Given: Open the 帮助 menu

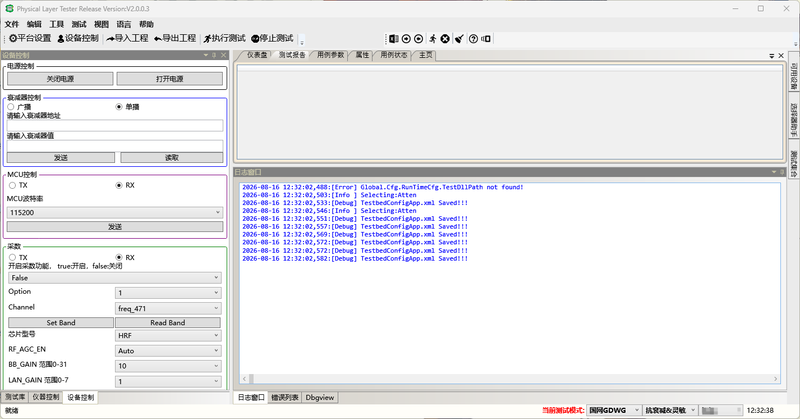Looking at the screenshot, I should coord(146,24).
